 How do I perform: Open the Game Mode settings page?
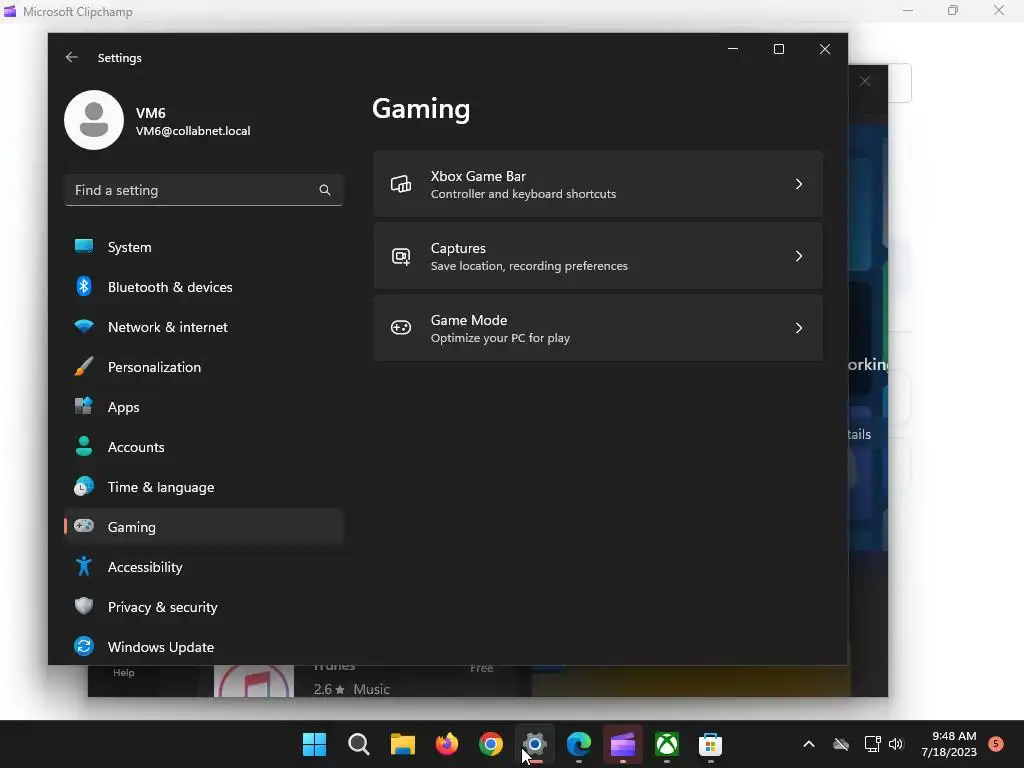pos(598,328)
